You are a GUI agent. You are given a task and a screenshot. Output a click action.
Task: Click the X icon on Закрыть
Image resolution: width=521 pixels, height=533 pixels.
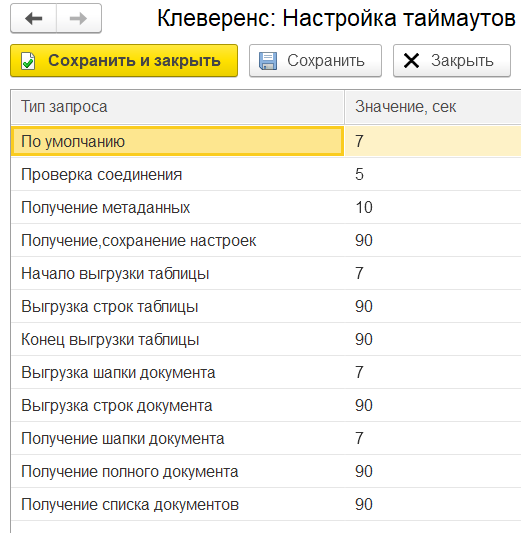tap(411, 61)
